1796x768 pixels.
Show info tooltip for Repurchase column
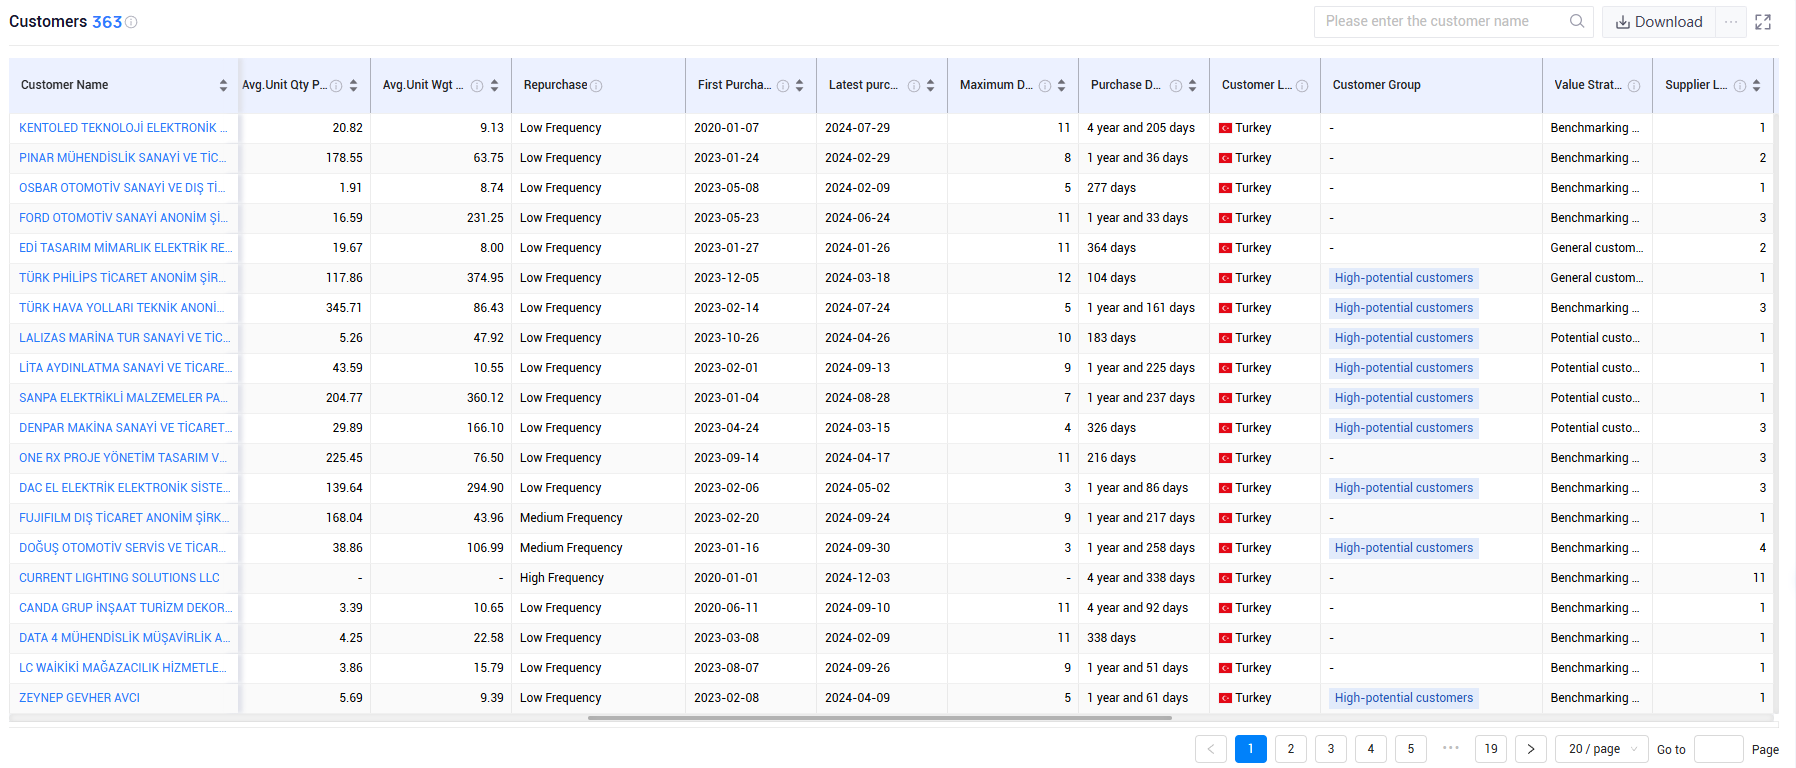(596, 86)
